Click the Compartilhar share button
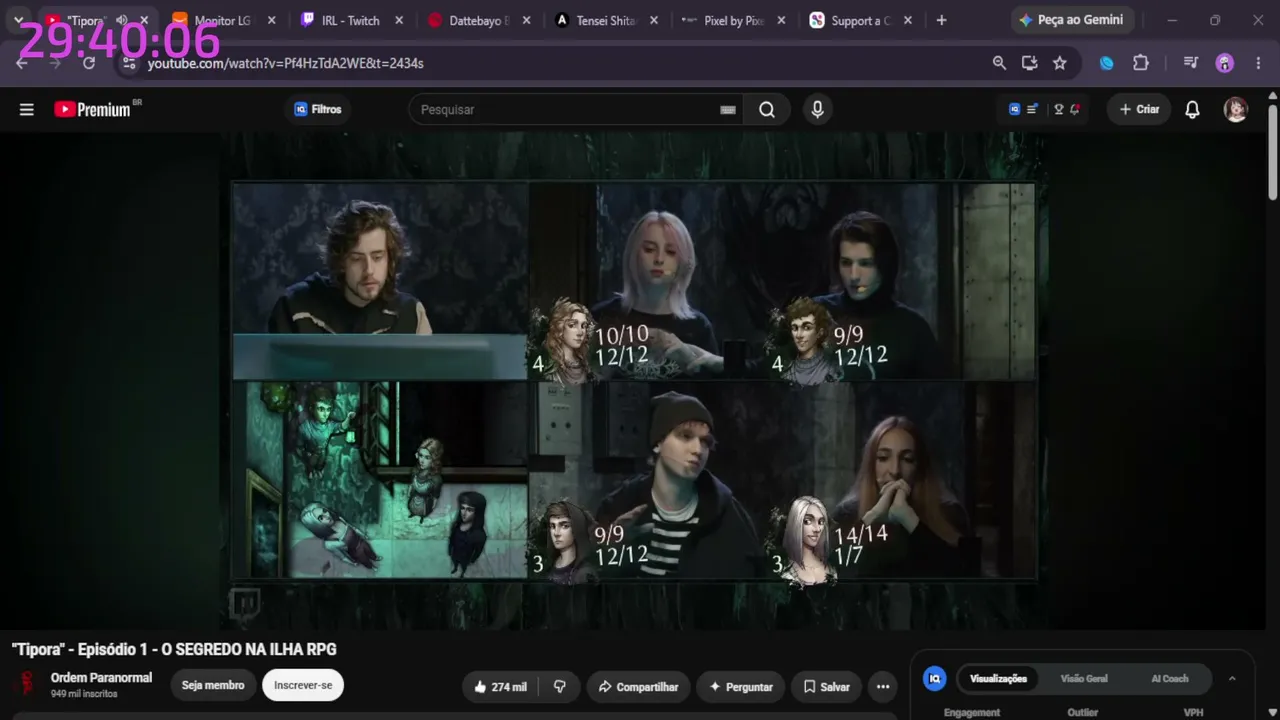 (x=638, y=687)
